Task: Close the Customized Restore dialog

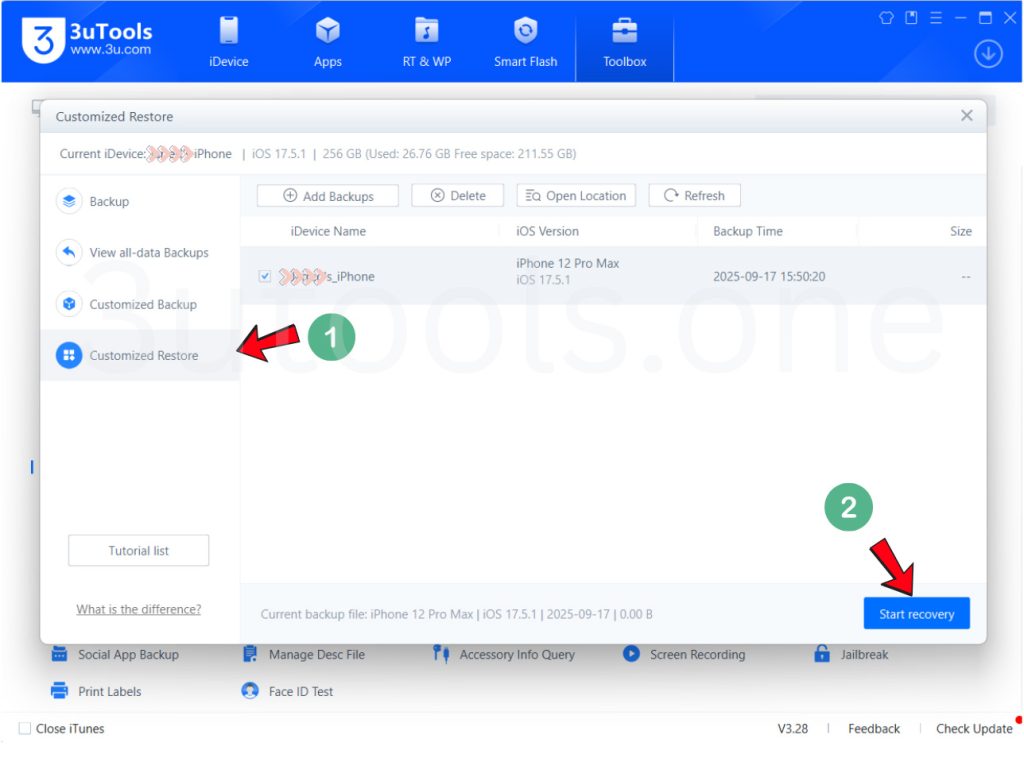Action: 966,116
